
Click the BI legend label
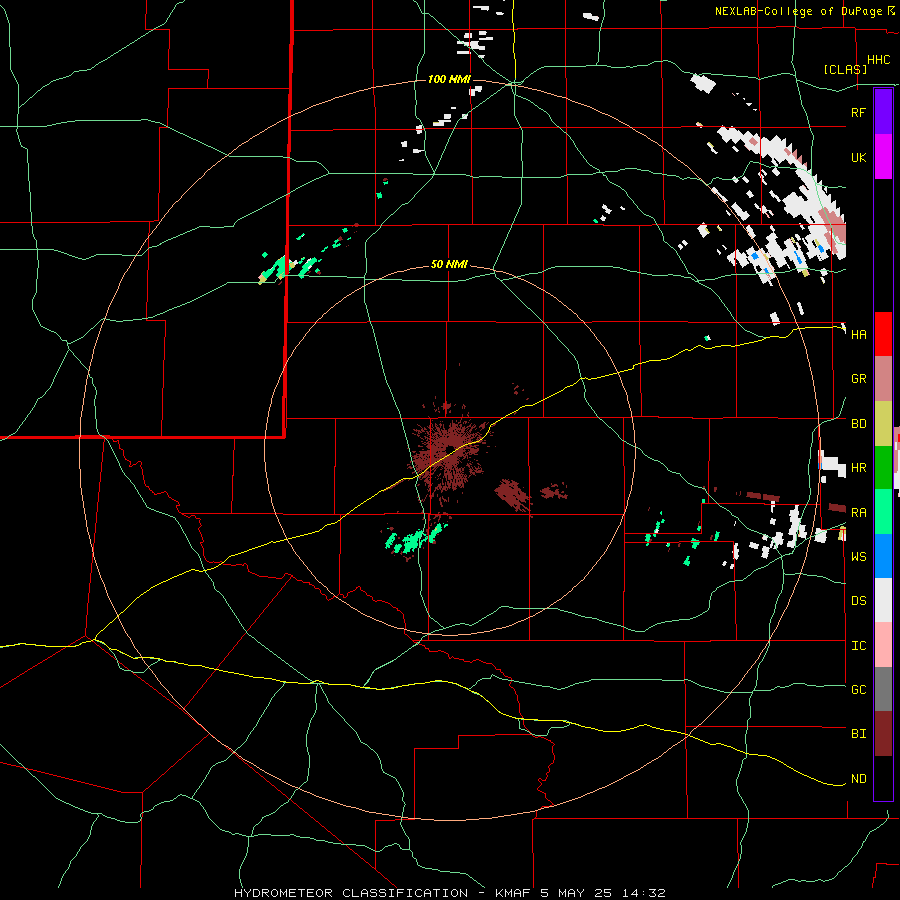[858, 734]
